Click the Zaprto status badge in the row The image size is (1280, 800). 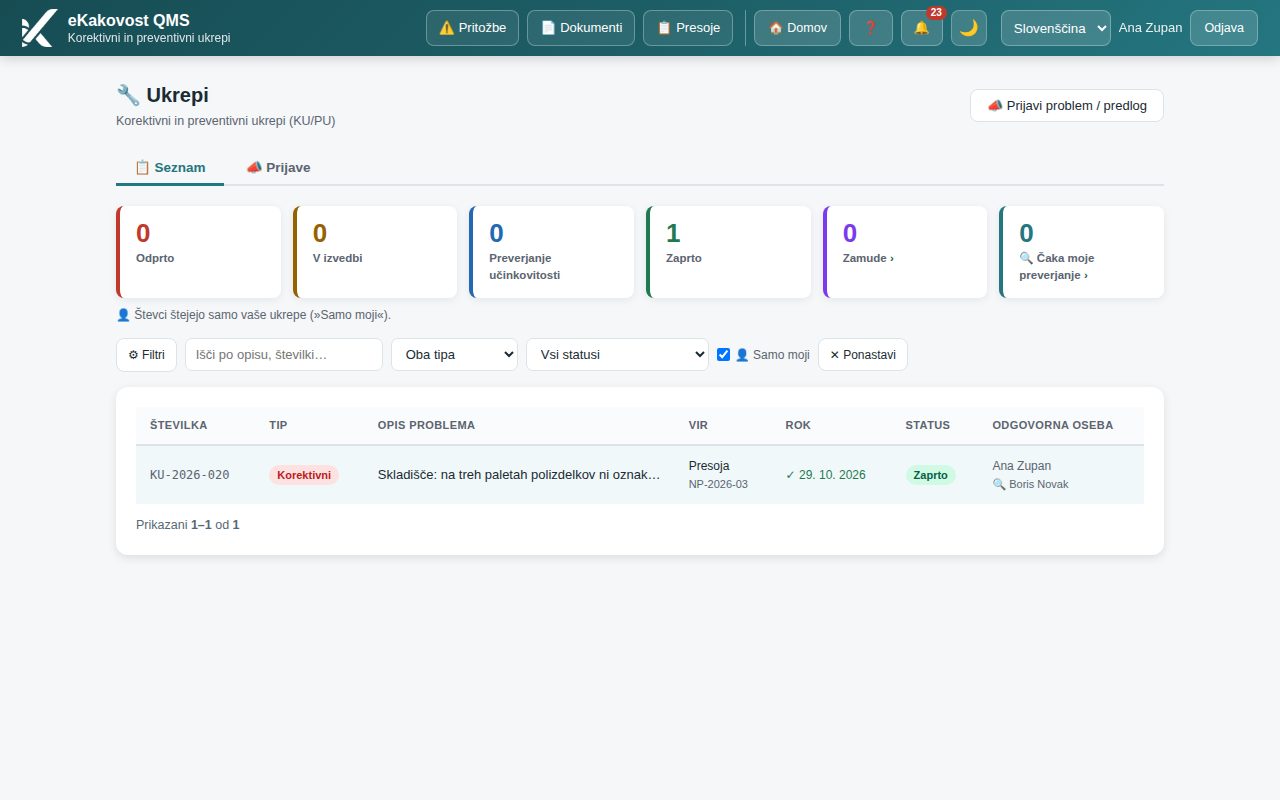pos(931,475)
